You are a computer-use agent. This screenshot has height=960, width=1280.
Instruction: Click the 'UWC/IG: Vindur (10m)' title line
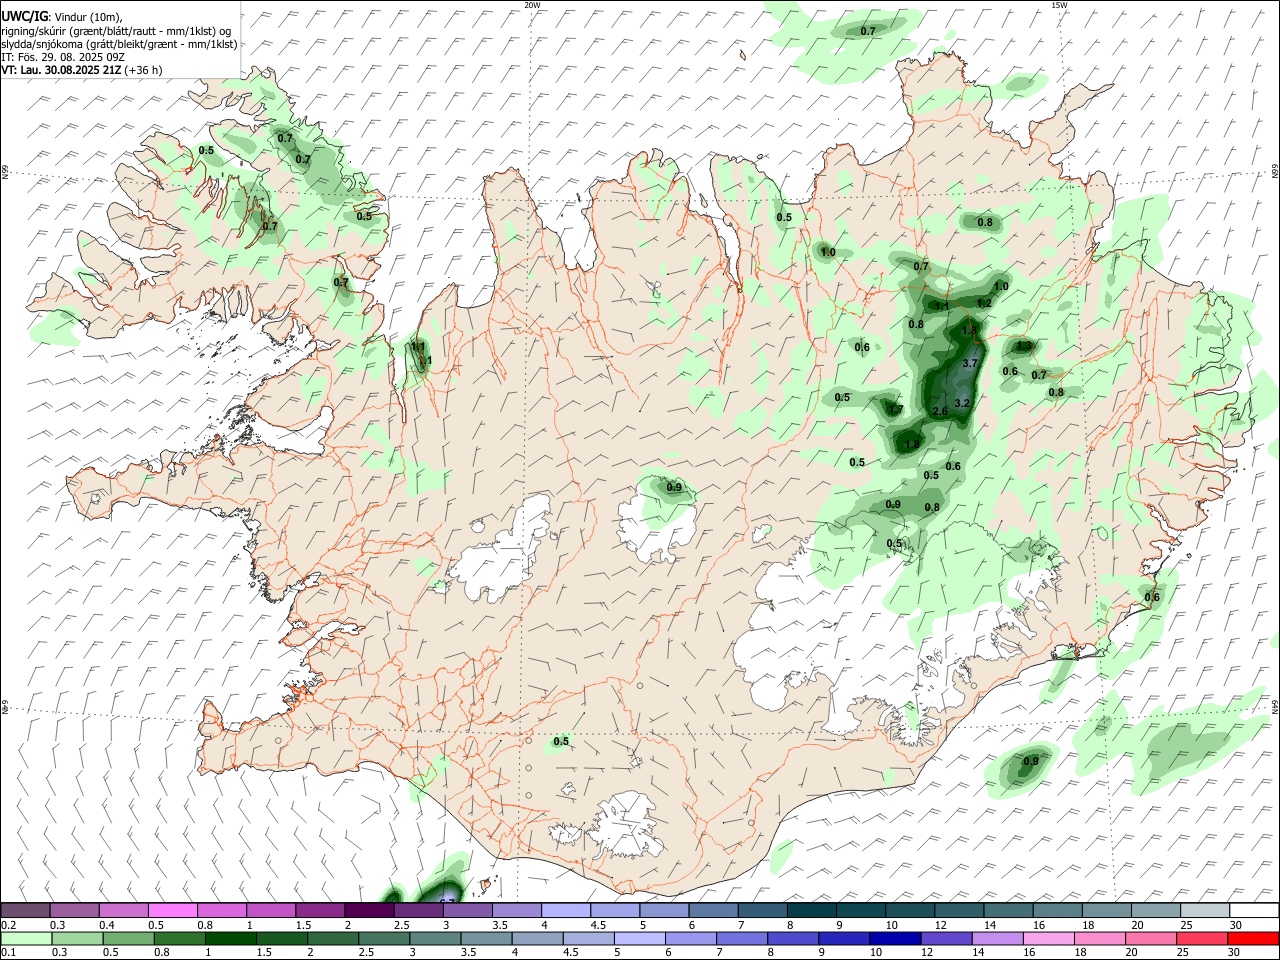(x=62, y=17)
